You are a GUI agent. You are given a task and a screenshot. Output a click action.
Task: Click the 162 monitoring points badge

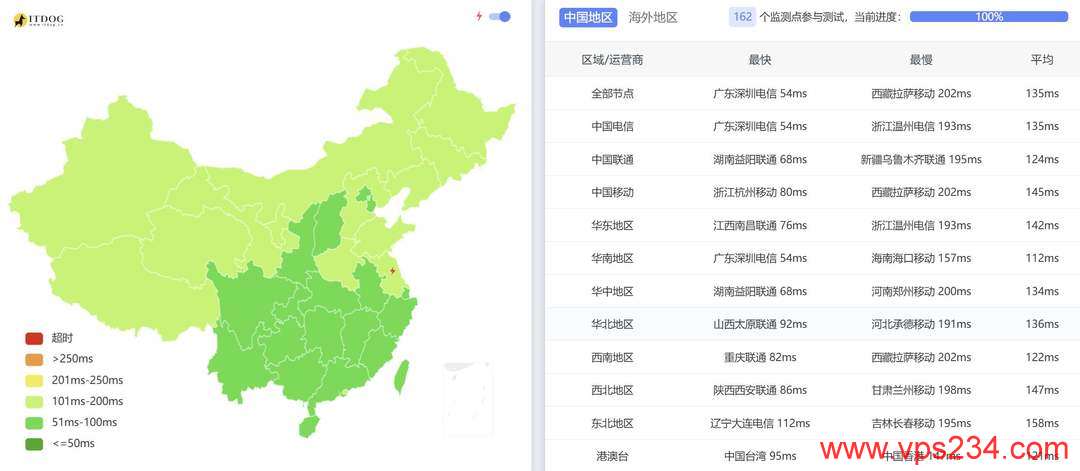742,17
